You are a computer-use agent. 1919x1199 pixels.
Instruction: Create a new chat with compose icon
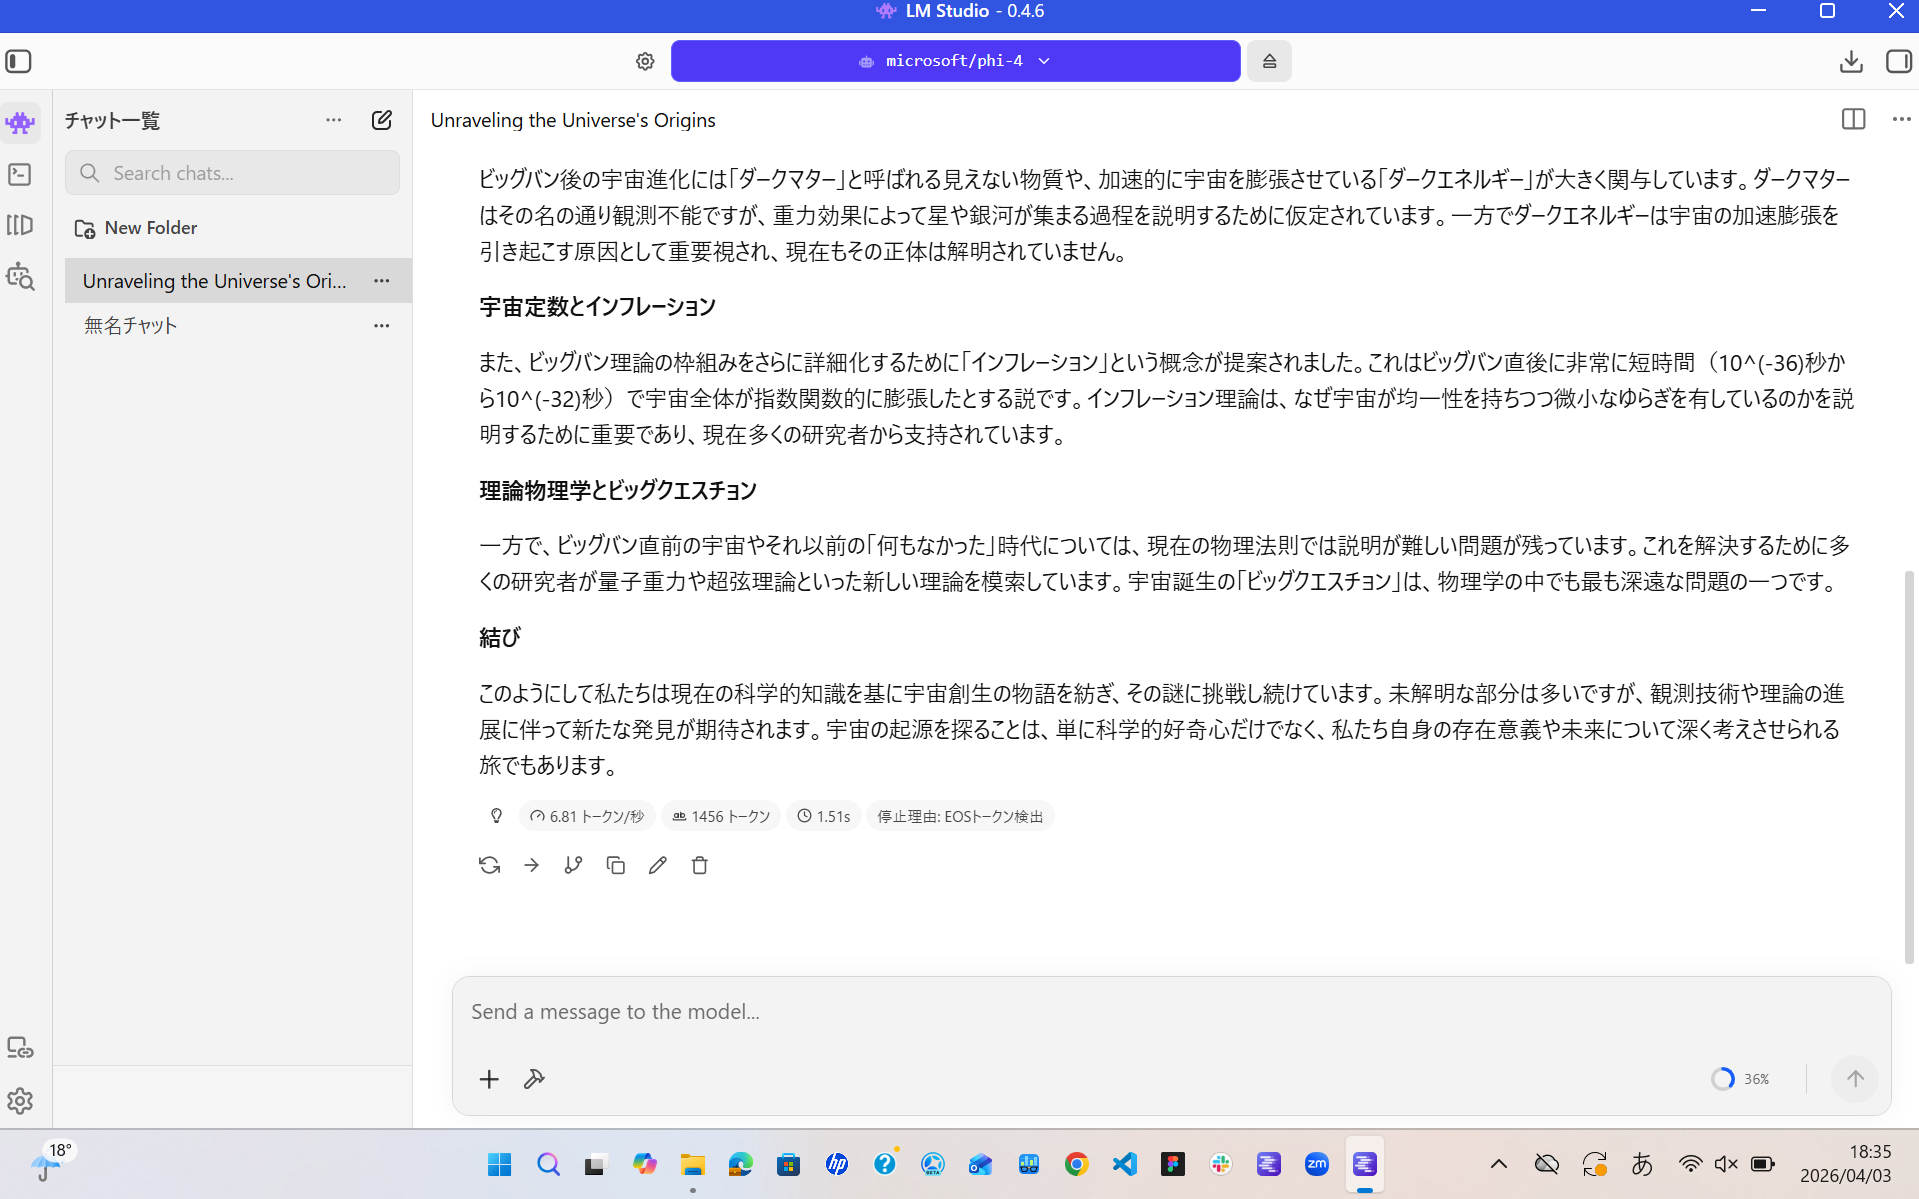(x=381, y=120)
